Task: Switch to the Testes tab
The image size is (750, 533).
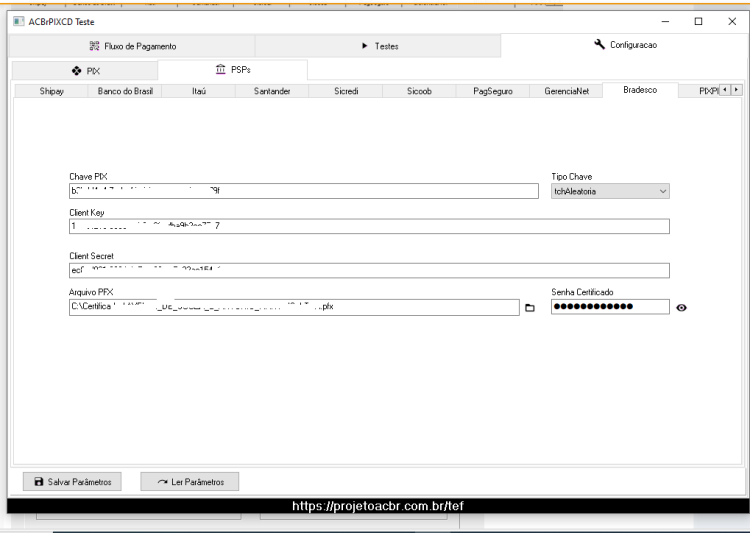Action: [378, 46]
